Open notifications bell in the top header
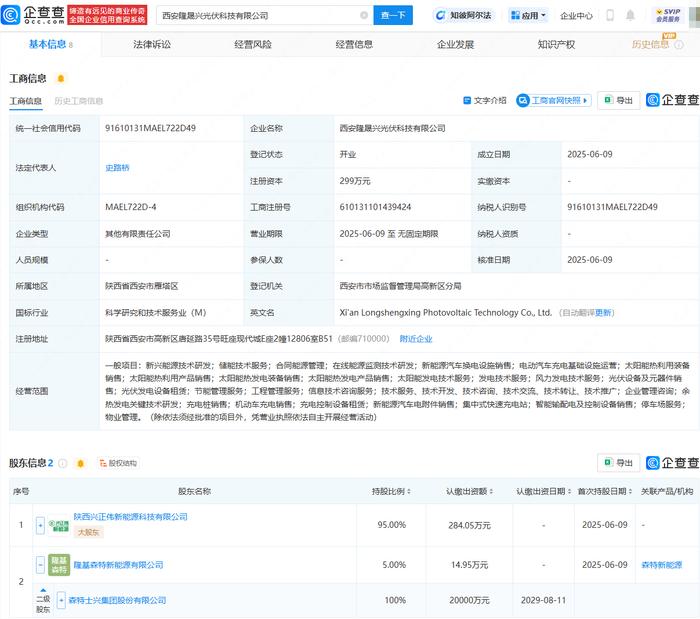Image resolution: width=700 pixels, height=619 pixels. (630, 15)
